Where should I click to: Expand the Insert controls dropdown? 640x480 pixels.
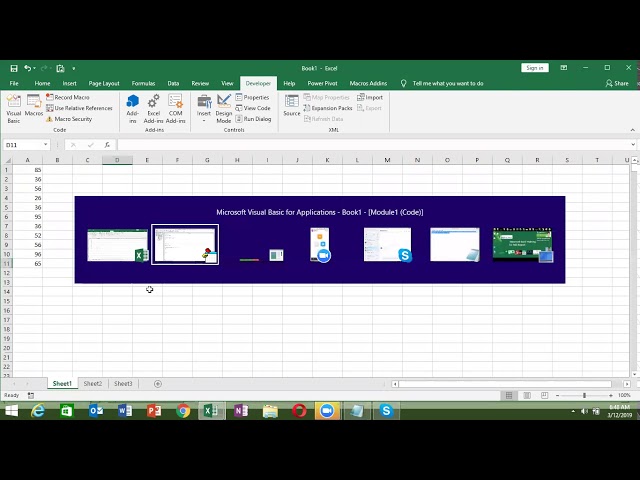coord(204,109)
